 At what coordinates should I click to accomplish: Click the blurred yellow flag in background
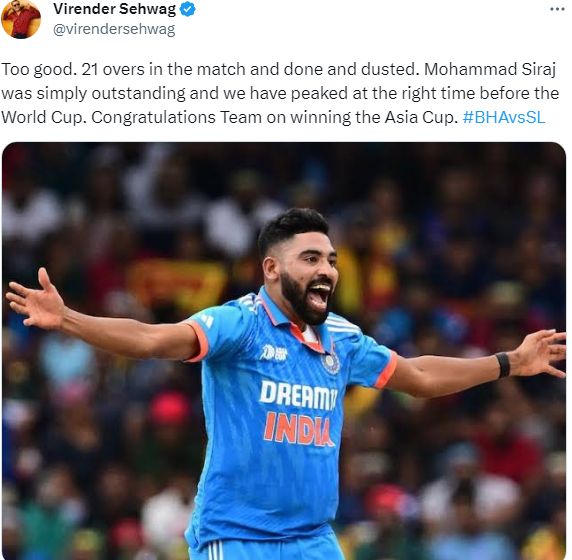tap(178, 280)
